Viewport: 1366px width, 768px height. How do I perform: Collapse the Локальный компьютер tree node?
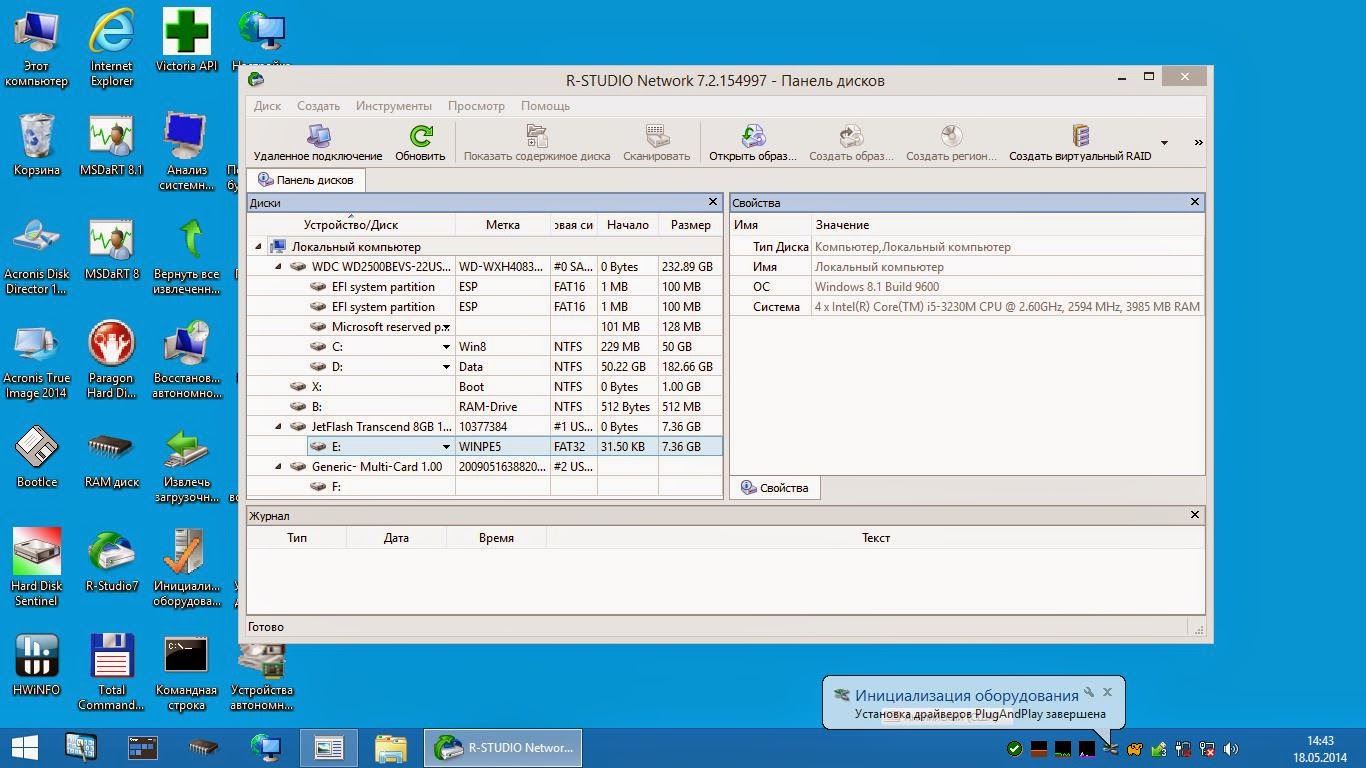[258, 247]
